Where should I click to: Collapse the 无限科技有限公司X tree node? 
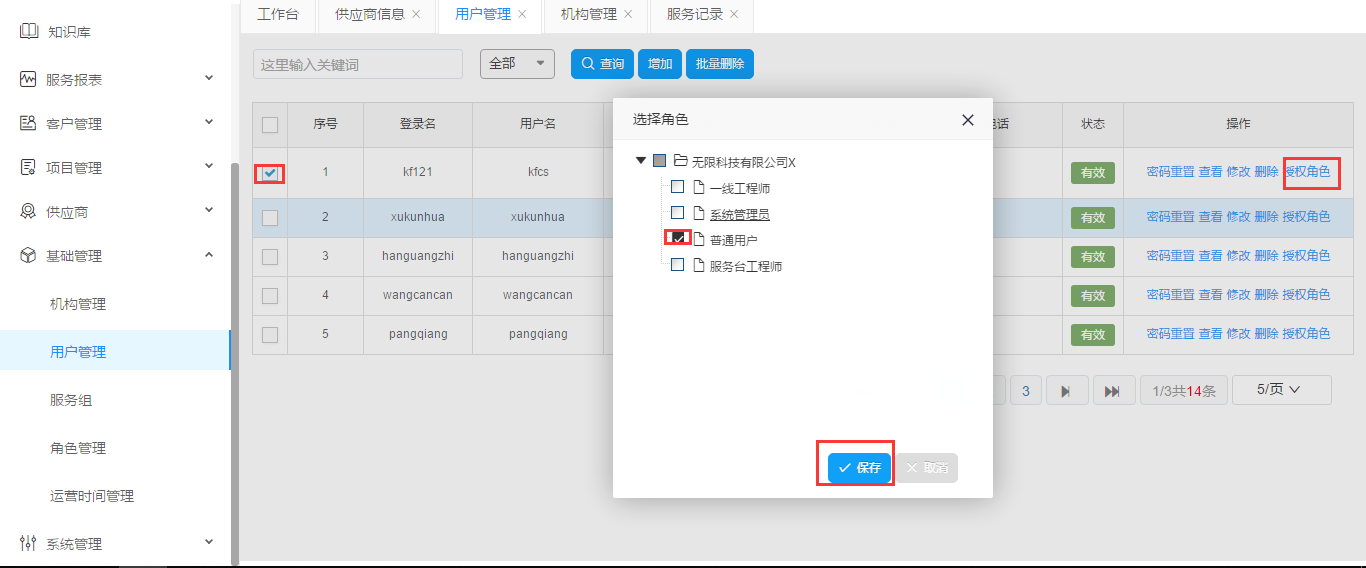point(641,161)
